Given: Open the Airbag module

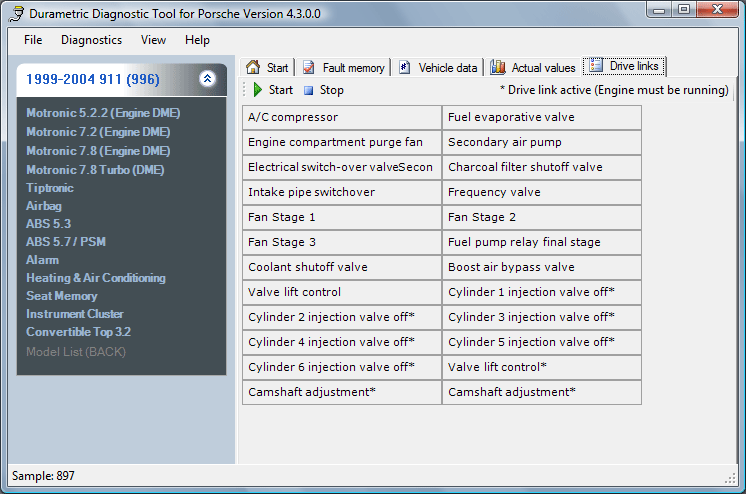Looking at the screenshot, I should [x=44, y=206].
